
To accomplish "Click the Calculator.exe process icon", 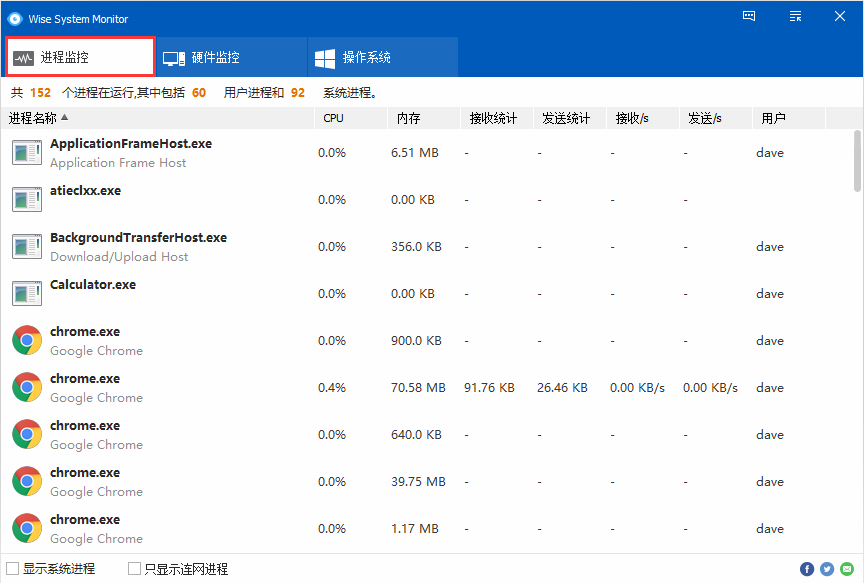I will 27,293.
